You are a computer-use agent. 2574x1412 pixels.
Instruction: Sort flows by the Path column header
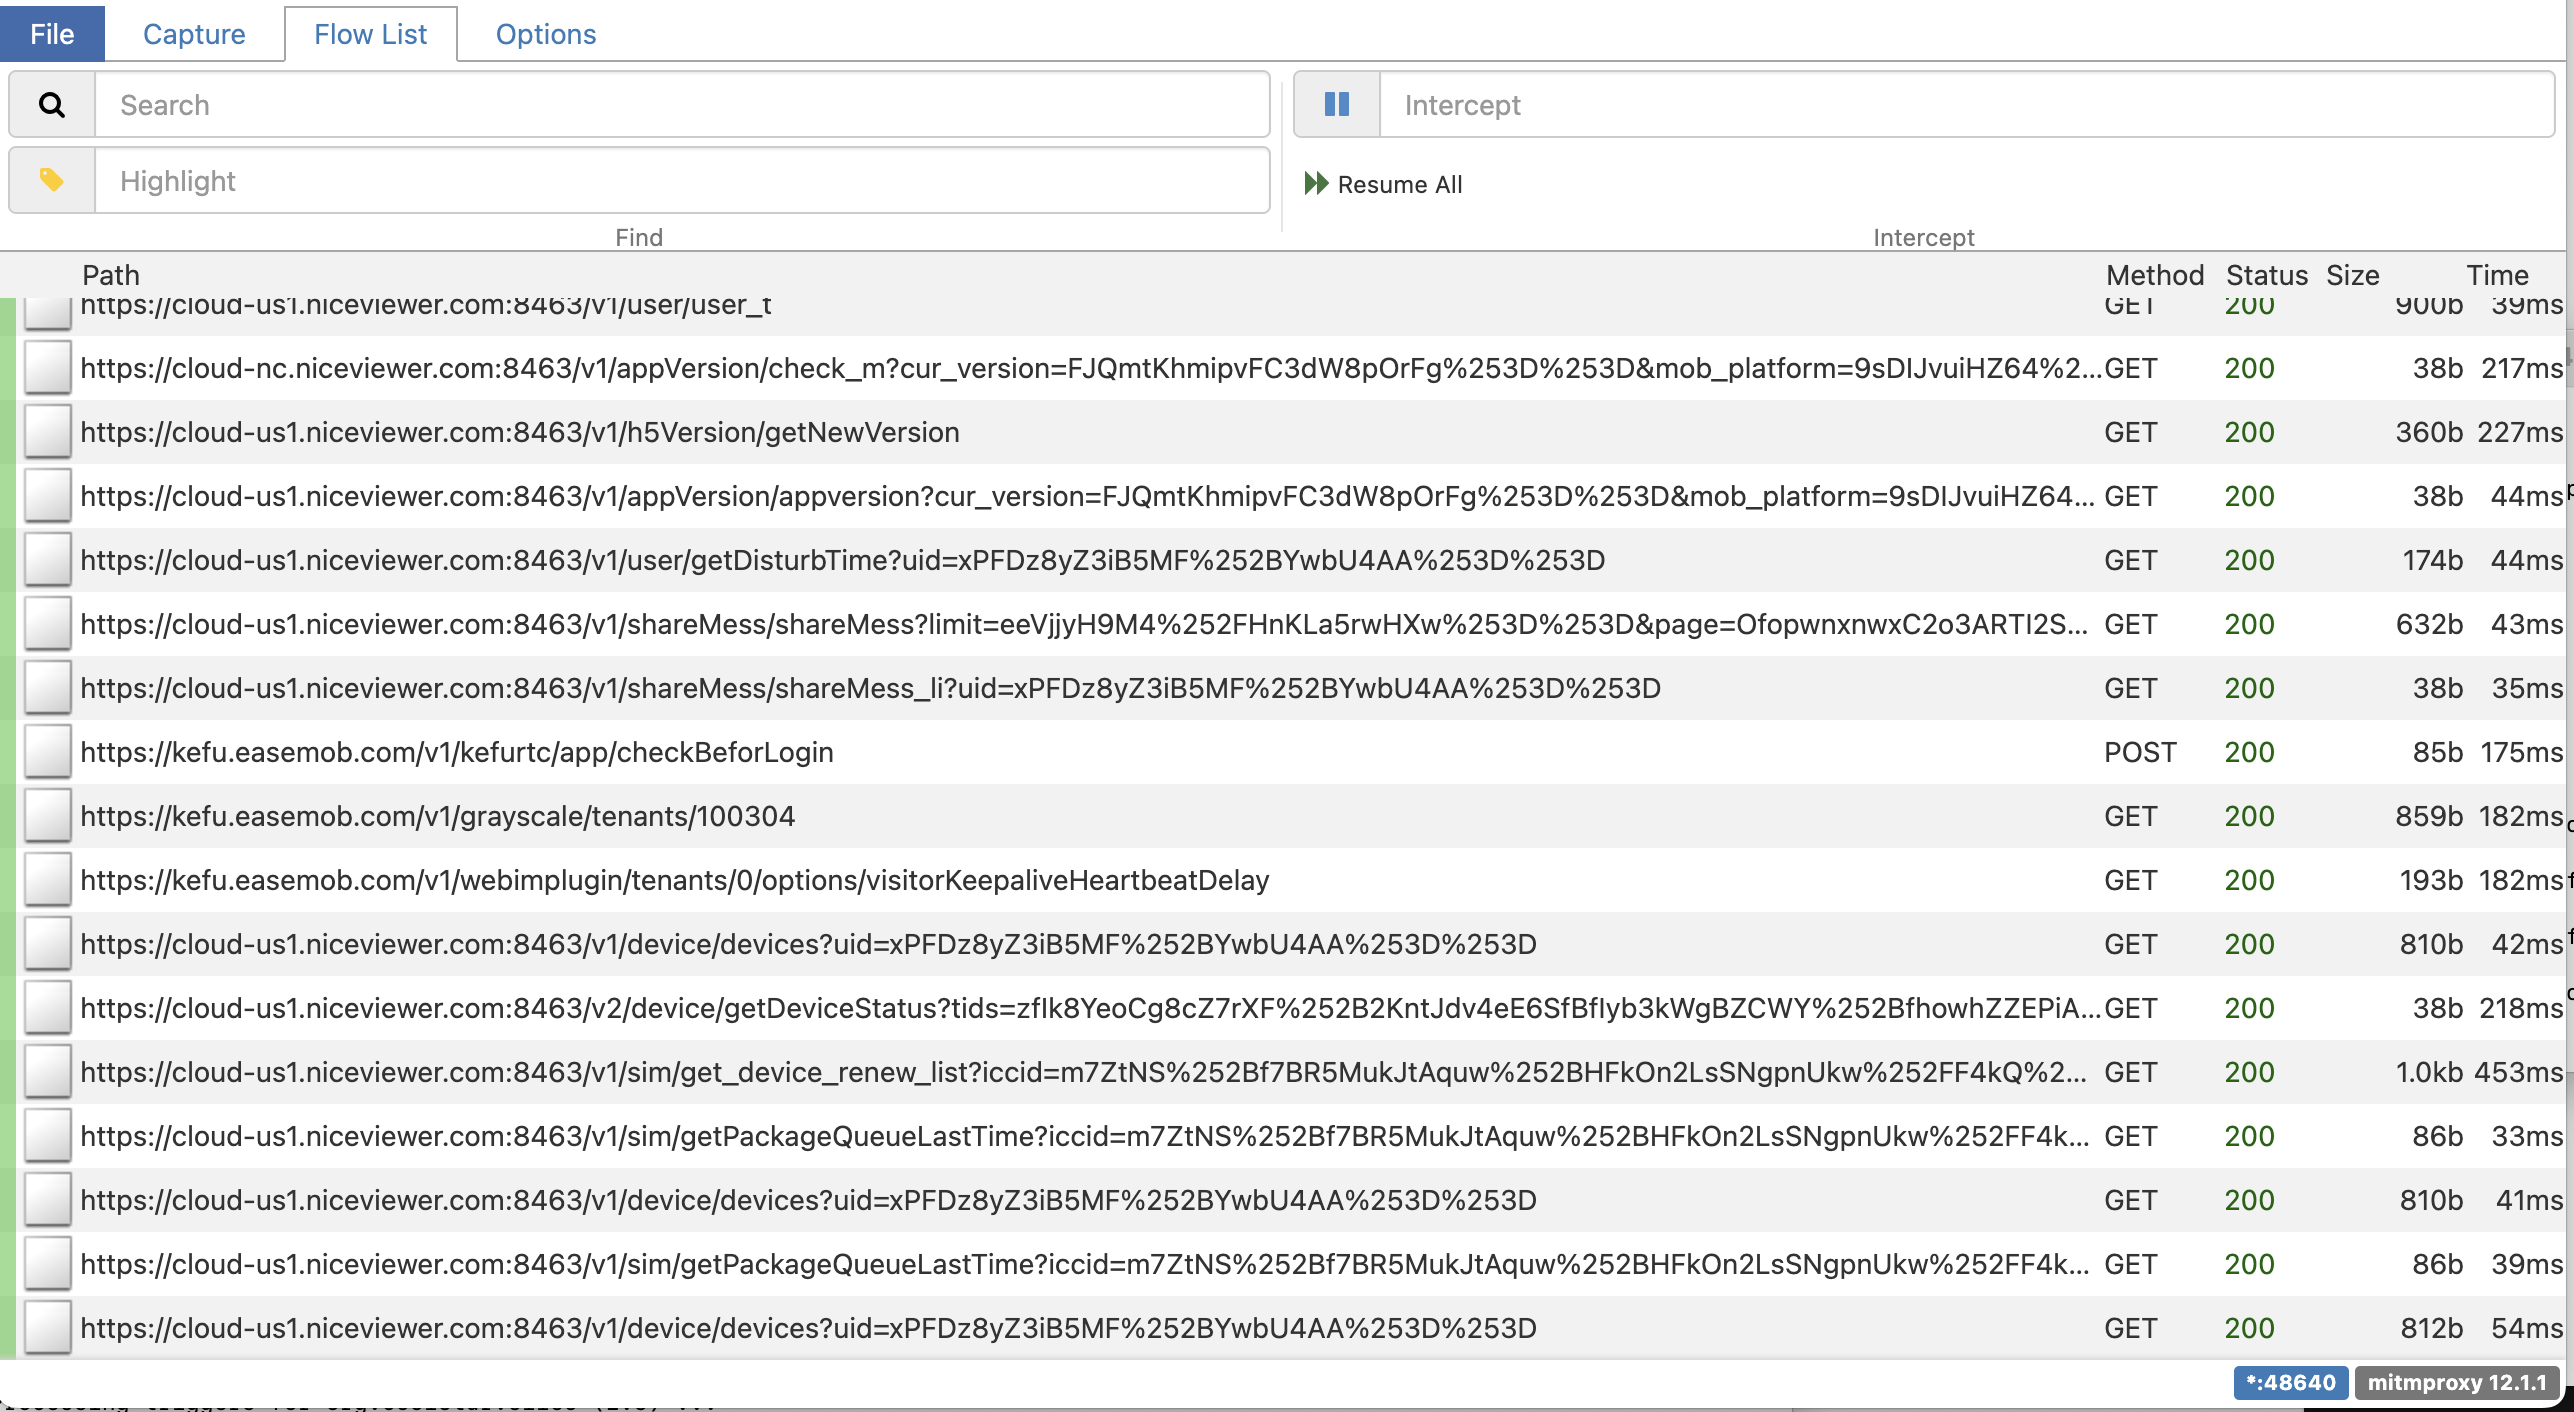tap(111, 275)
